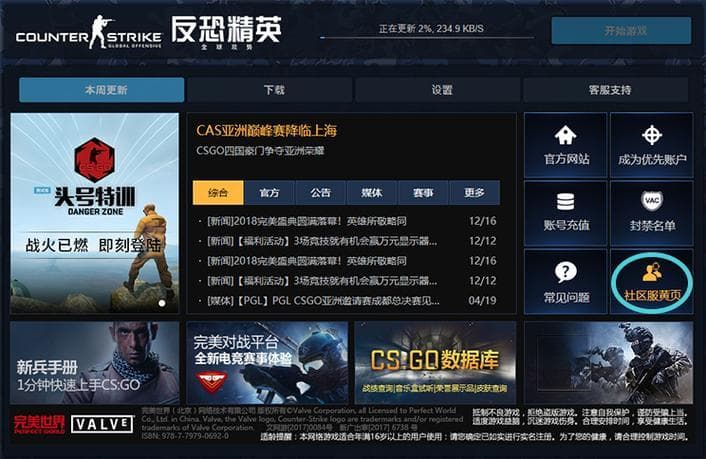Screen dimensions: 706x459
Task: Open the 头号特训 Danger Zone banner
Action: point(95,213)
